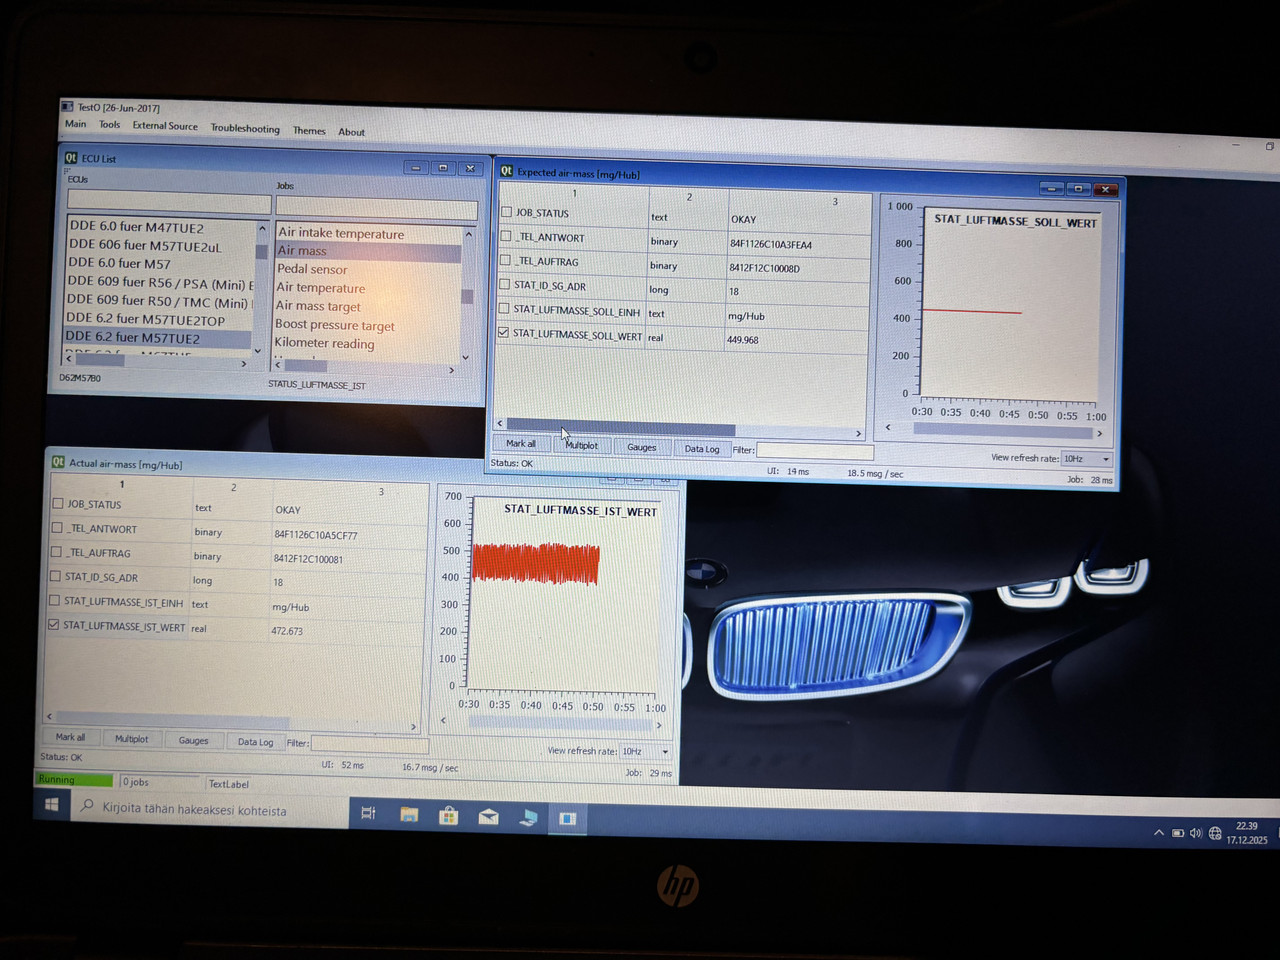Toggle _TEL_AUFTRAG checkbox in Expected air-mass window

pos(505,260)
